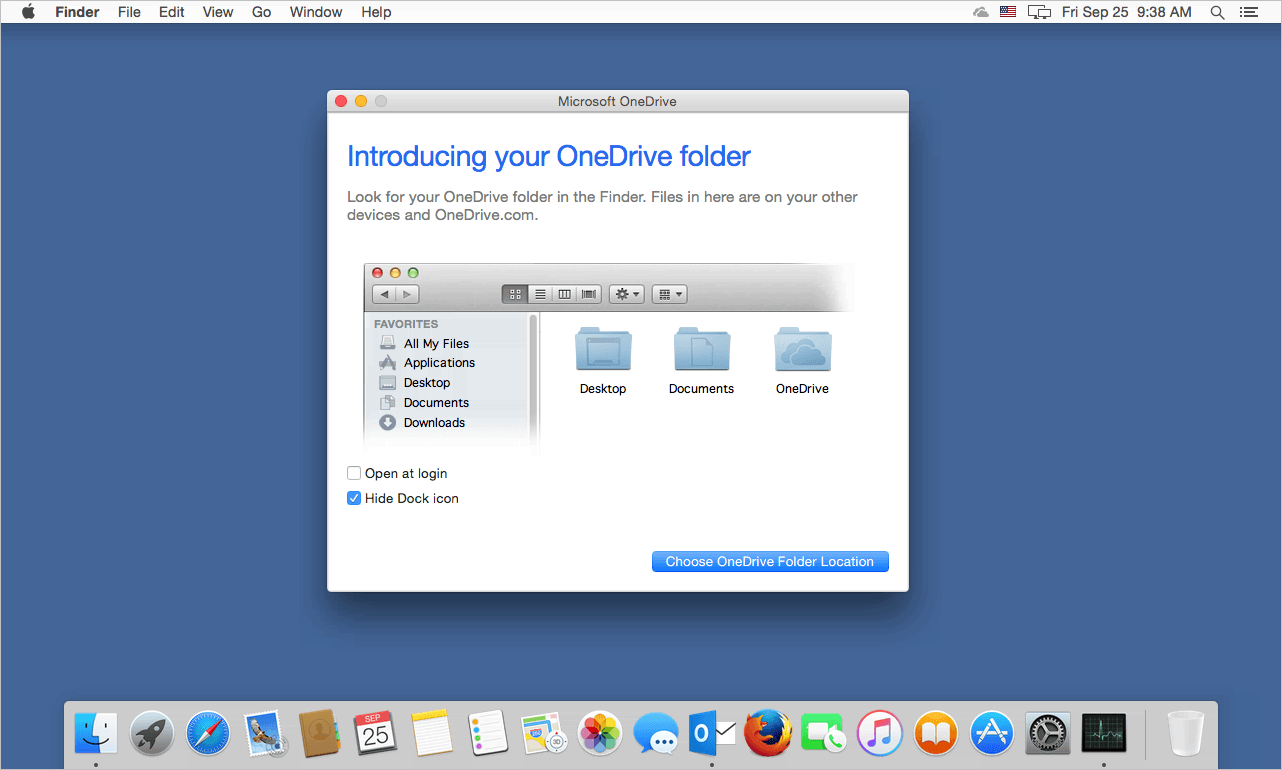Click the date and time clock
Screen dimensions: 1282x770
(1126, 12)
